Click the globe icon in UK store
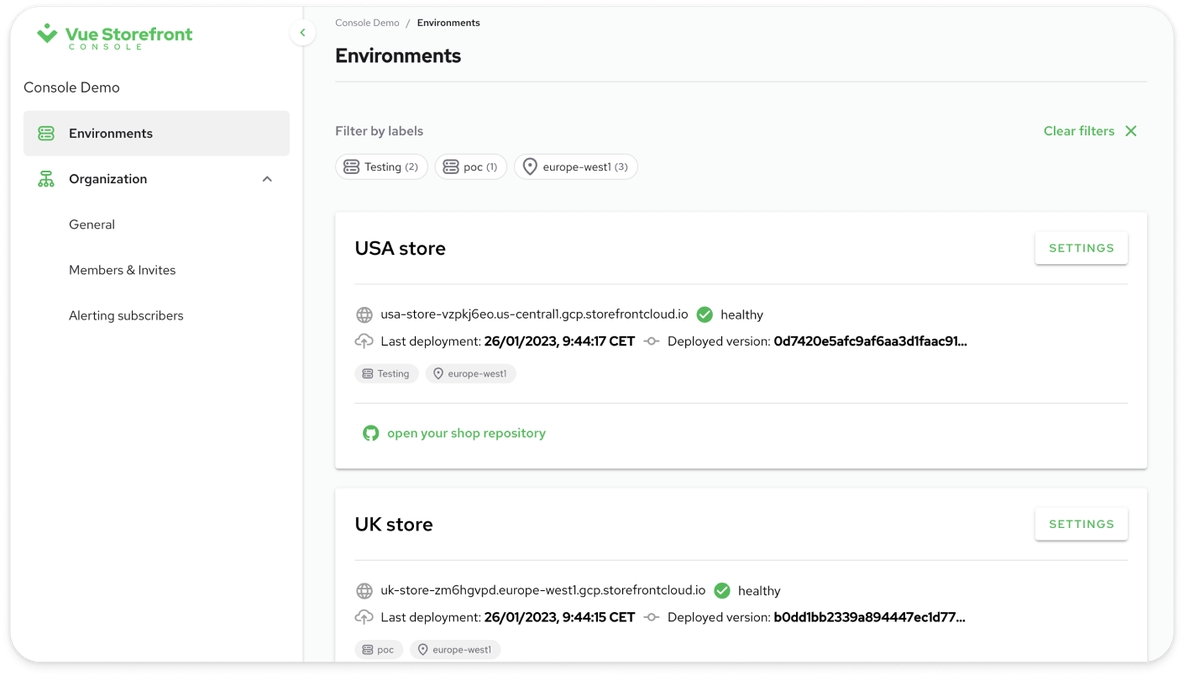1184x676 pixels. [x=364, y=591]
